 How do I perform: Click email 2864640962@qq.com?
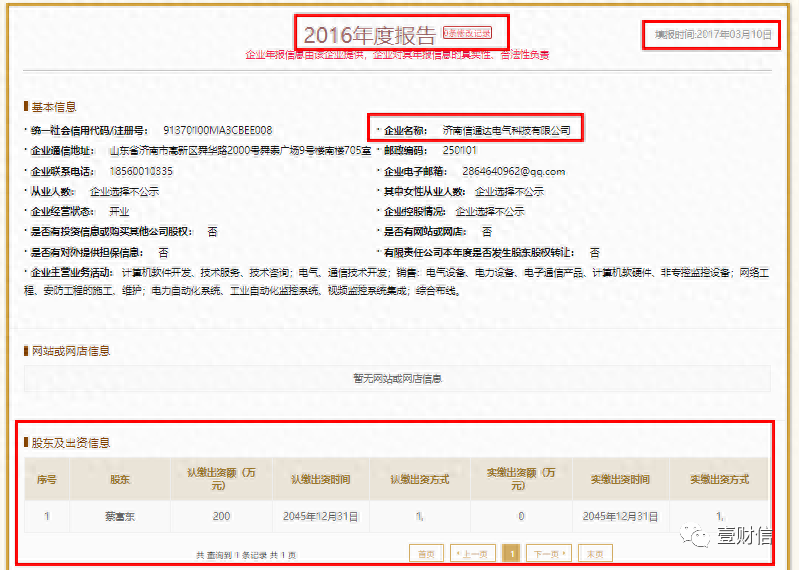click(514, 171)
